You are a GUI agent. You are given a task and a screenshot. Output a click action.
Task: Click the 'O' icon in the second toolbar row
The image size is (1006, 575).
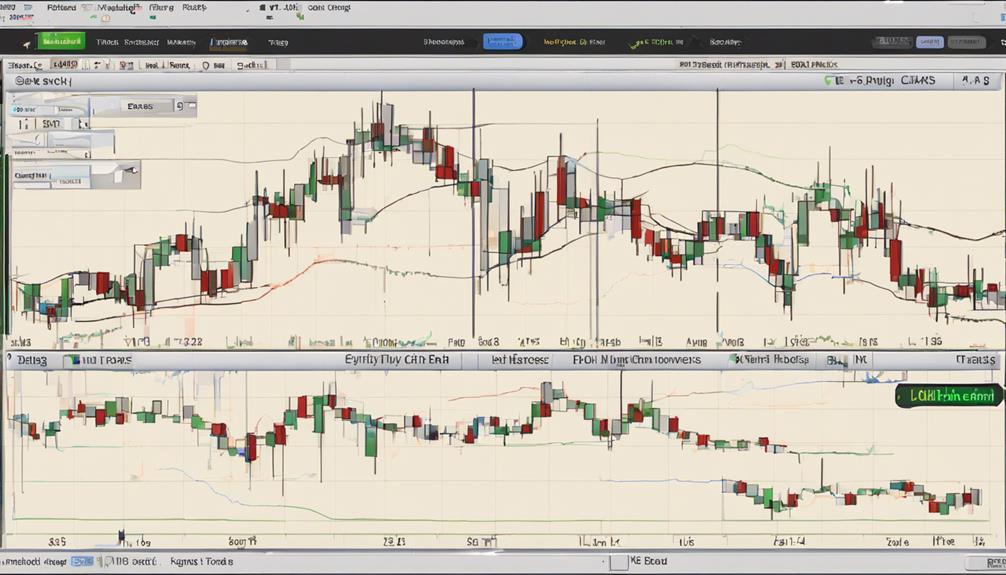(205, 64)
